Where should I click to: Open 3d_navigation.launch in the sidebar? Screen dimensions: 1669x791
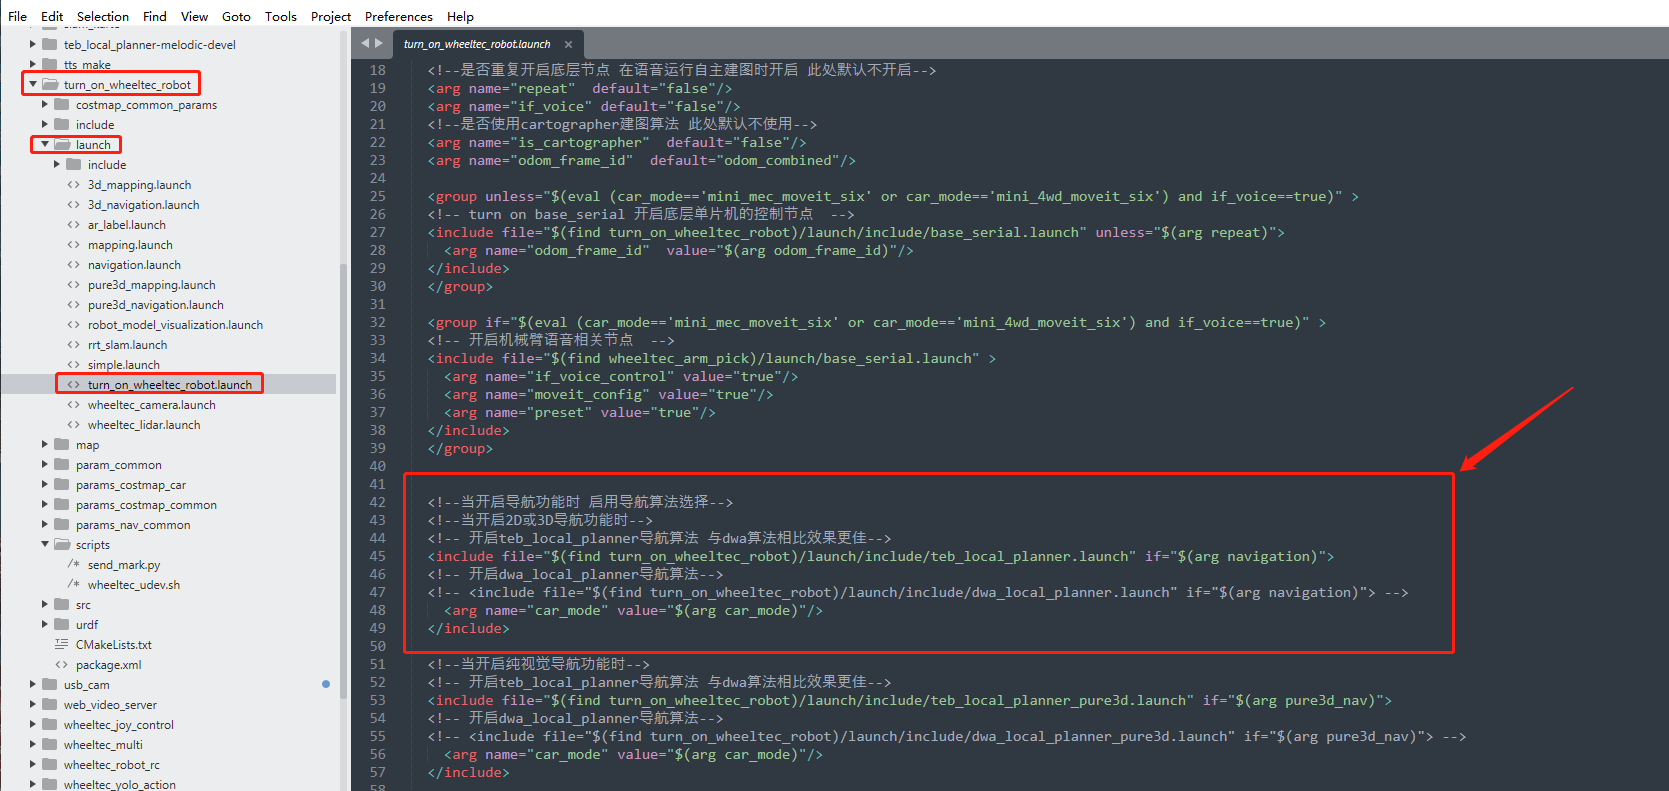coord(143,205)
